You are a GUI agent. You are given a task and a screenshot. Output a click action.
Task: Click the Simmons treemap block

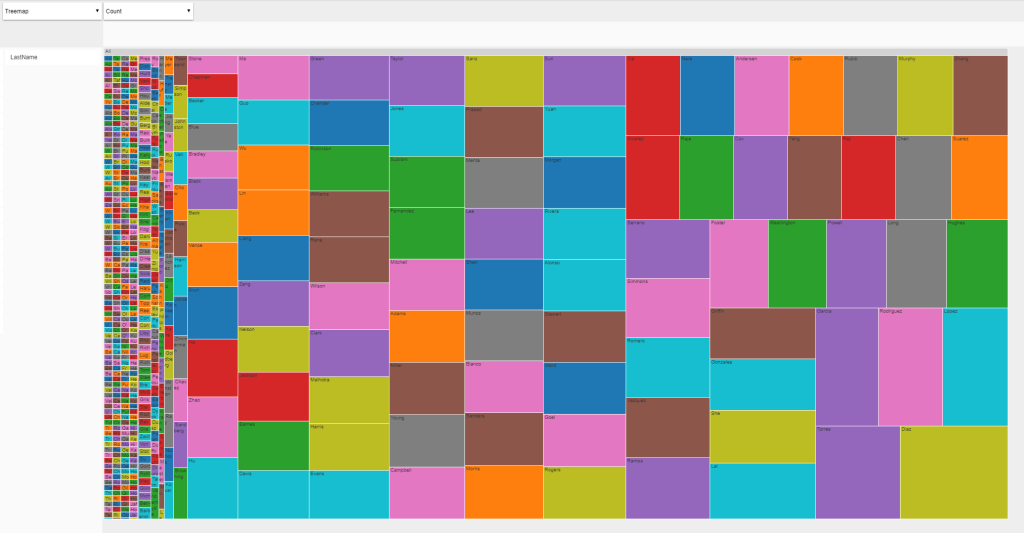click(x=667, y=307)
